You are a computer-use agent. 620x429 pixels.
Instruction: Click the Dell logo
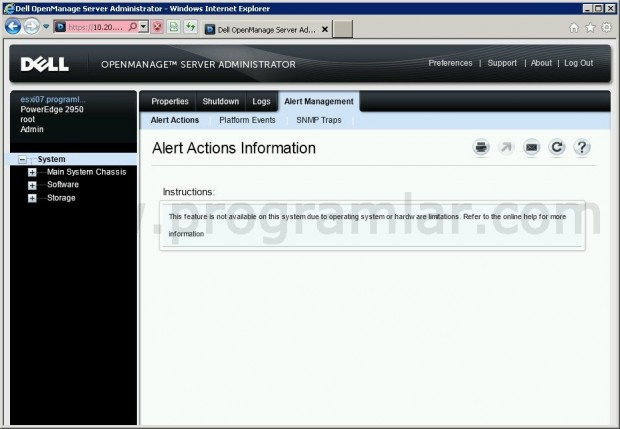pos(47,64)
